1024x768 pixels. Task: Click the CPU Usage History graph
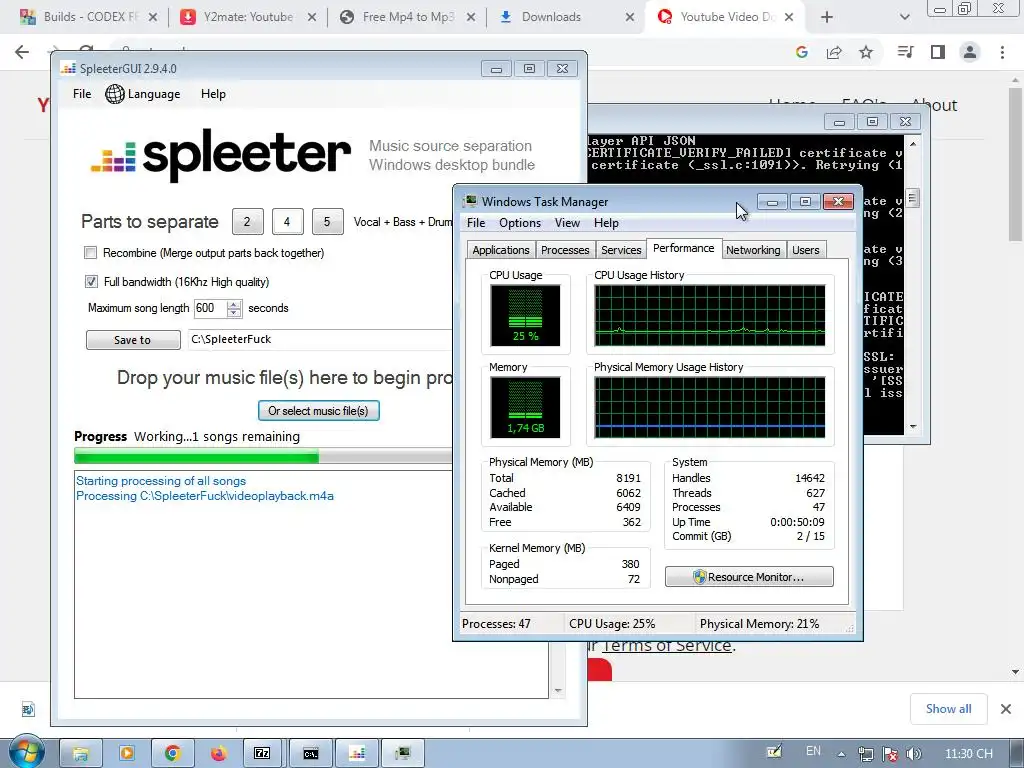pyautogui.click(x=709, y=315)
